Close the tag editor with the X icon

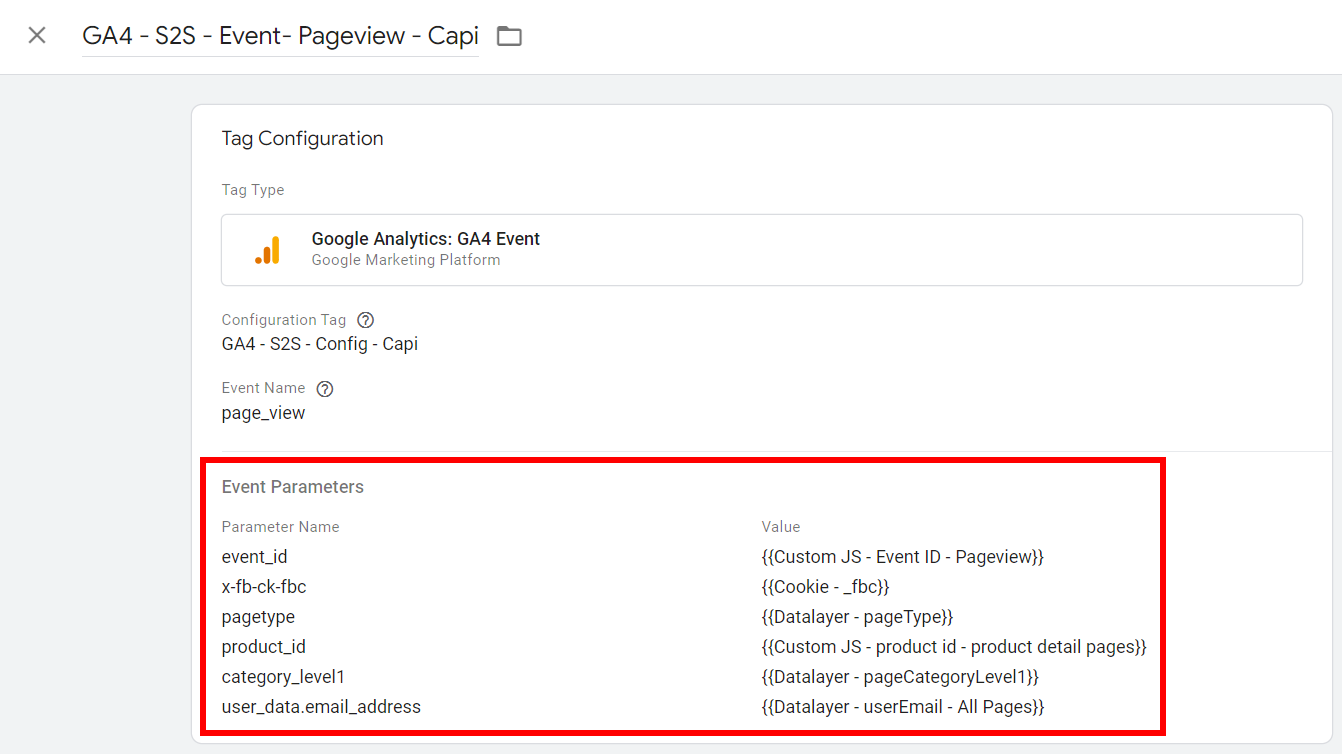pos(37,36)
